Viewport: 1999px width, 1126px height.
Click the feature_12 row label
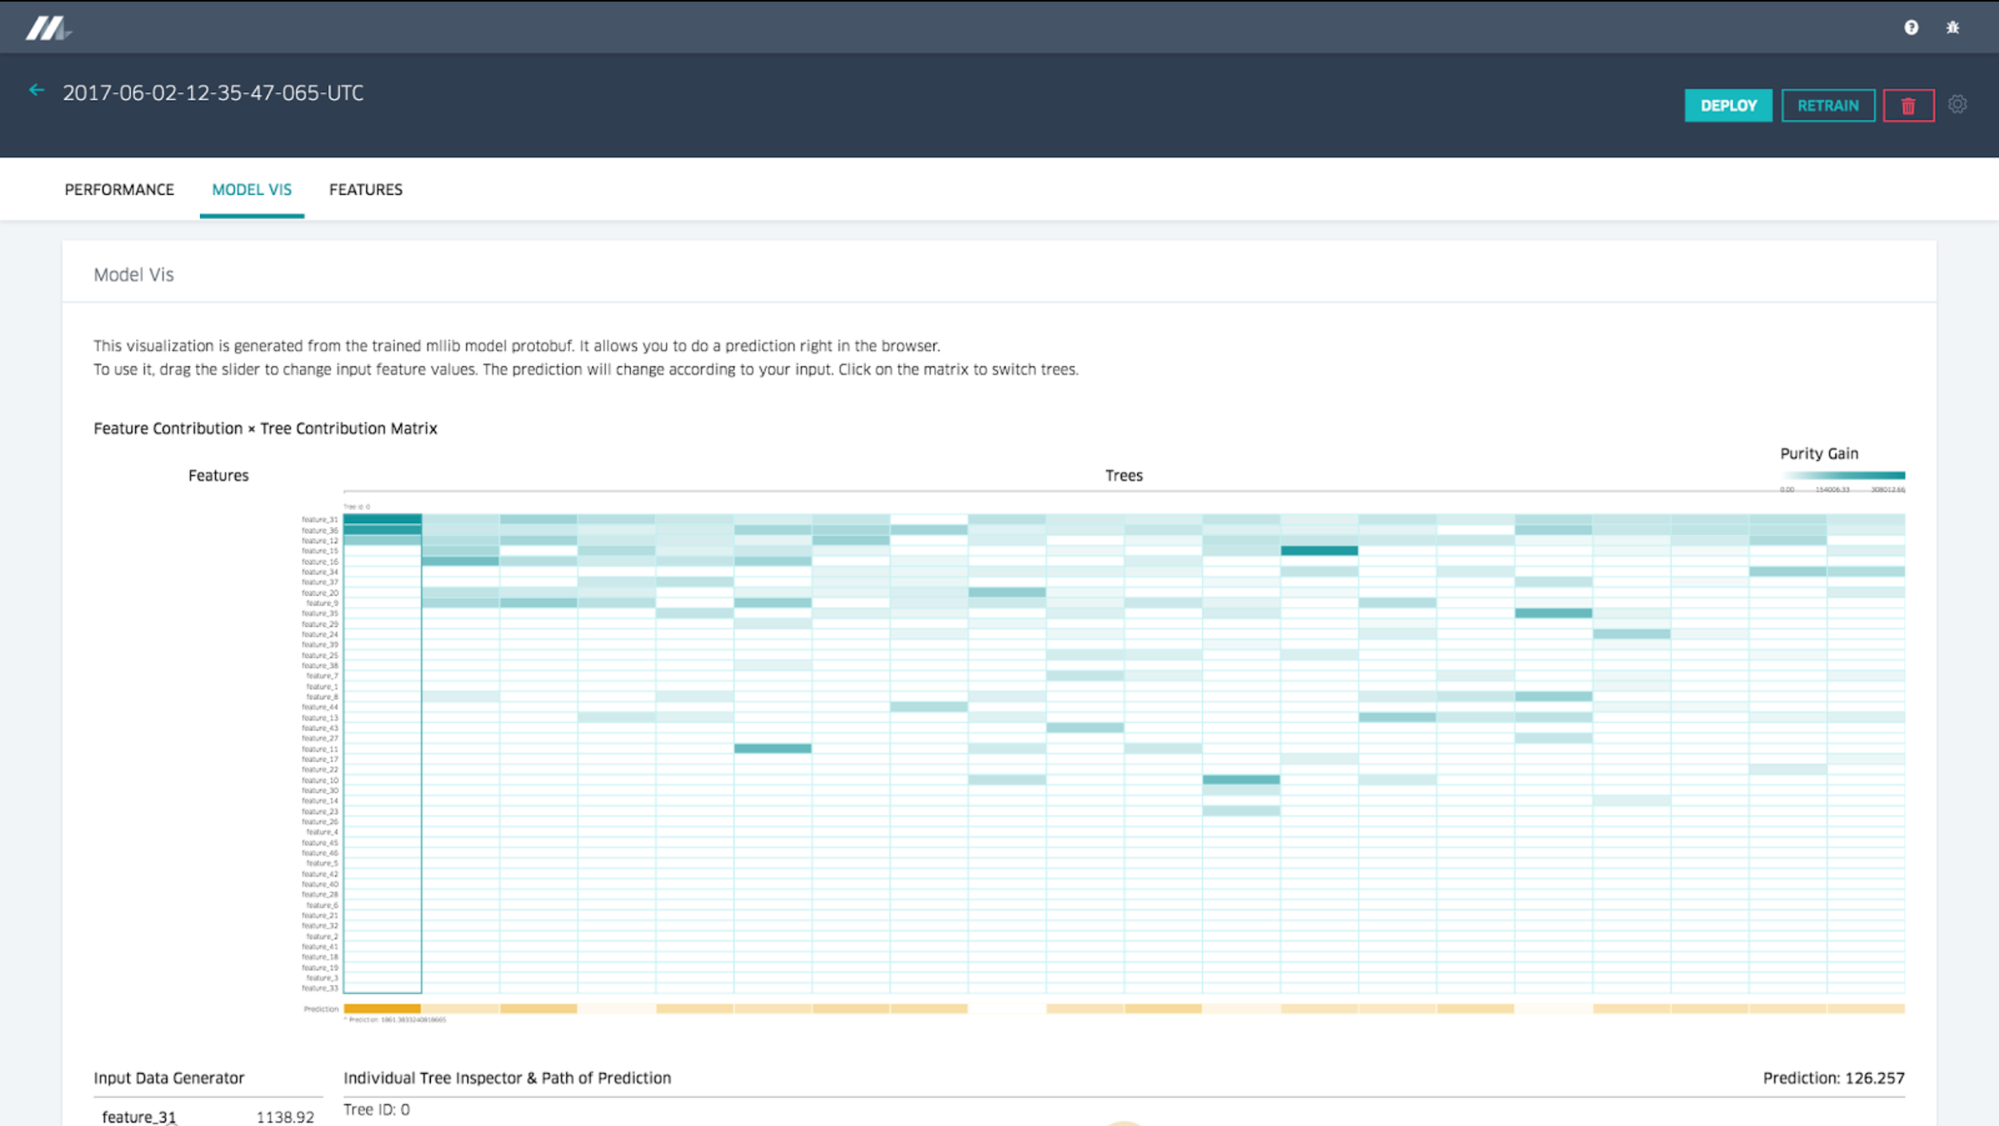coord(320,541)
